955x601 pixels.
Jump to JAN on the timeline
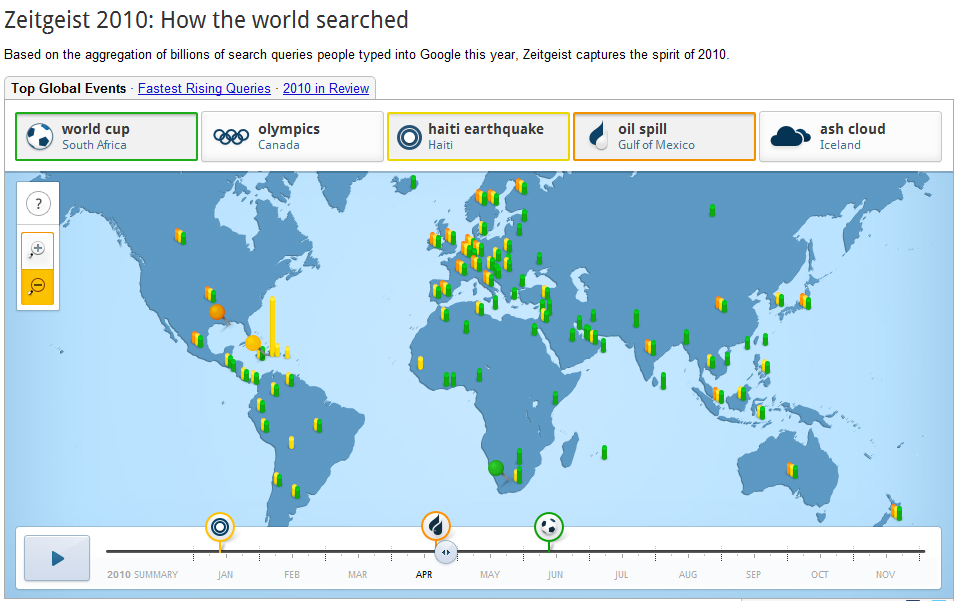[225, 574]
